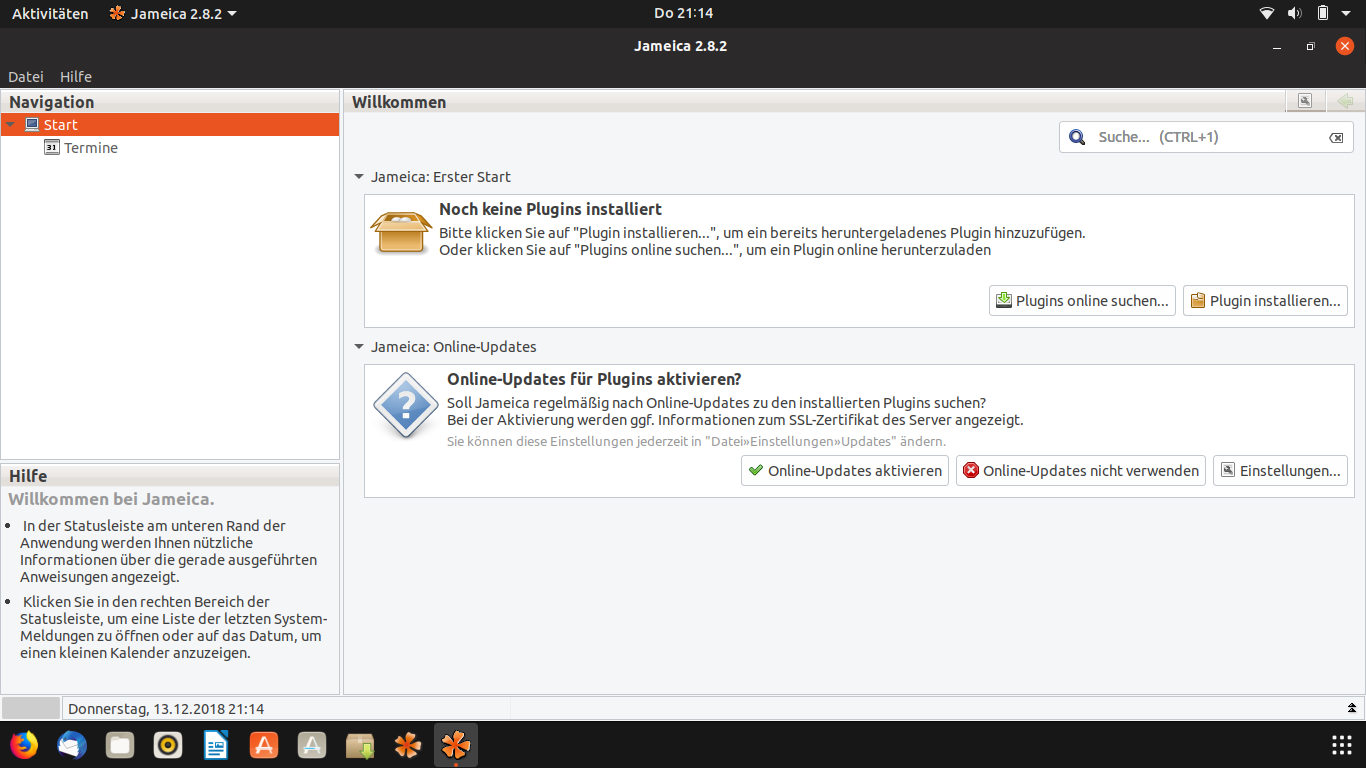
Task: Show applications grid in dock
Action: [x=1342, y=745]
